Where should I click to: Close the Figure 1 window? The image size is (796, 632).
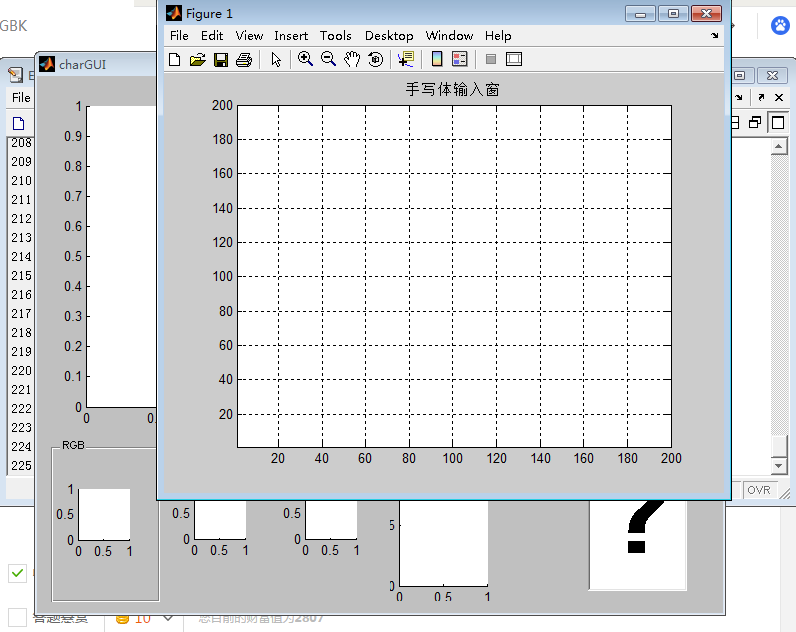706,14
